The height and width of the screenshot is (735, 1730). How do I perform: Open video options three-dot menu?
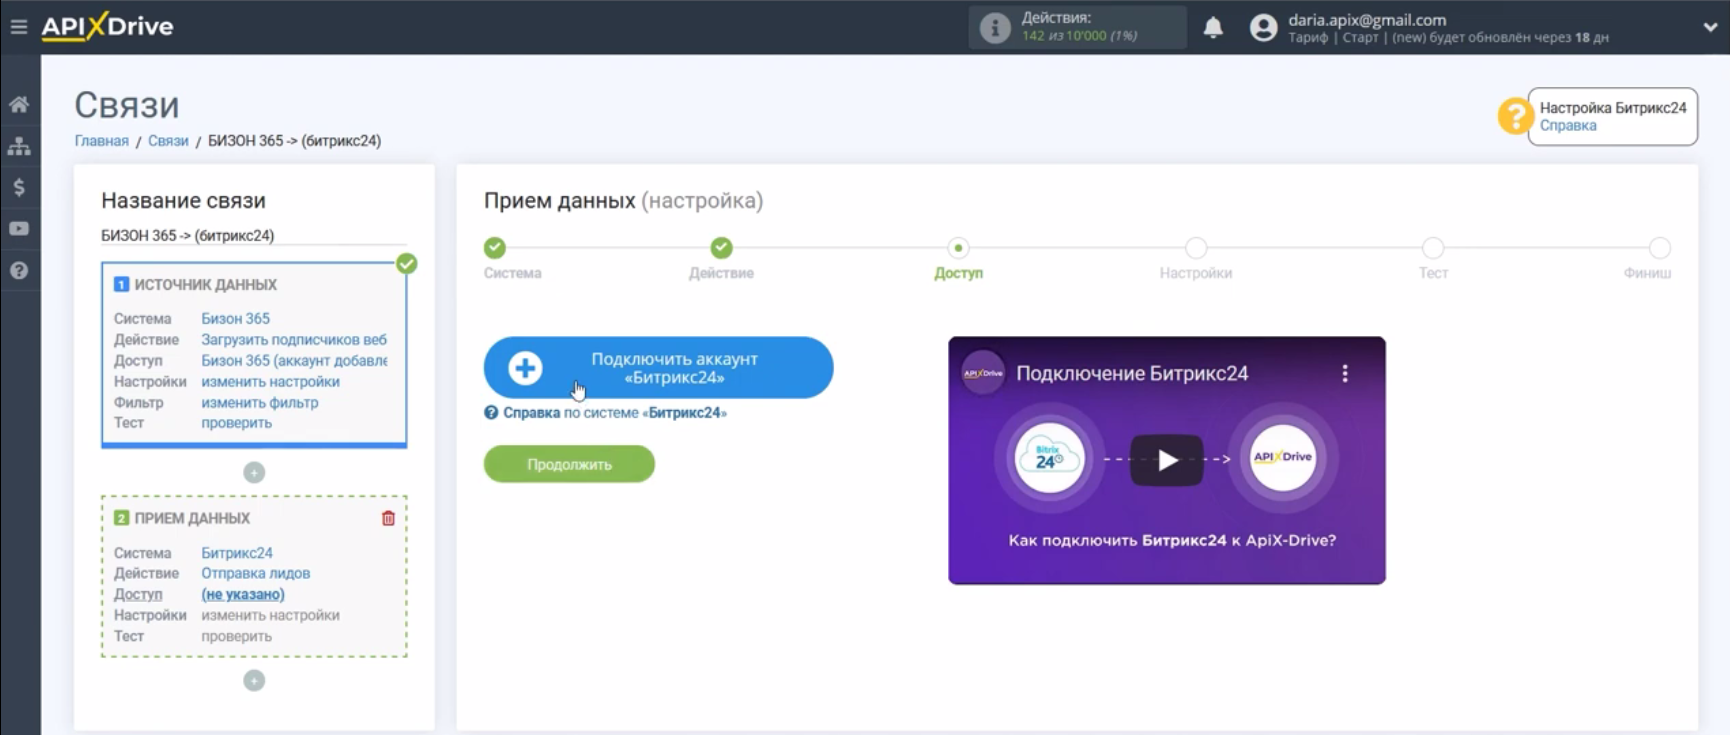(x=1345, y=373)
